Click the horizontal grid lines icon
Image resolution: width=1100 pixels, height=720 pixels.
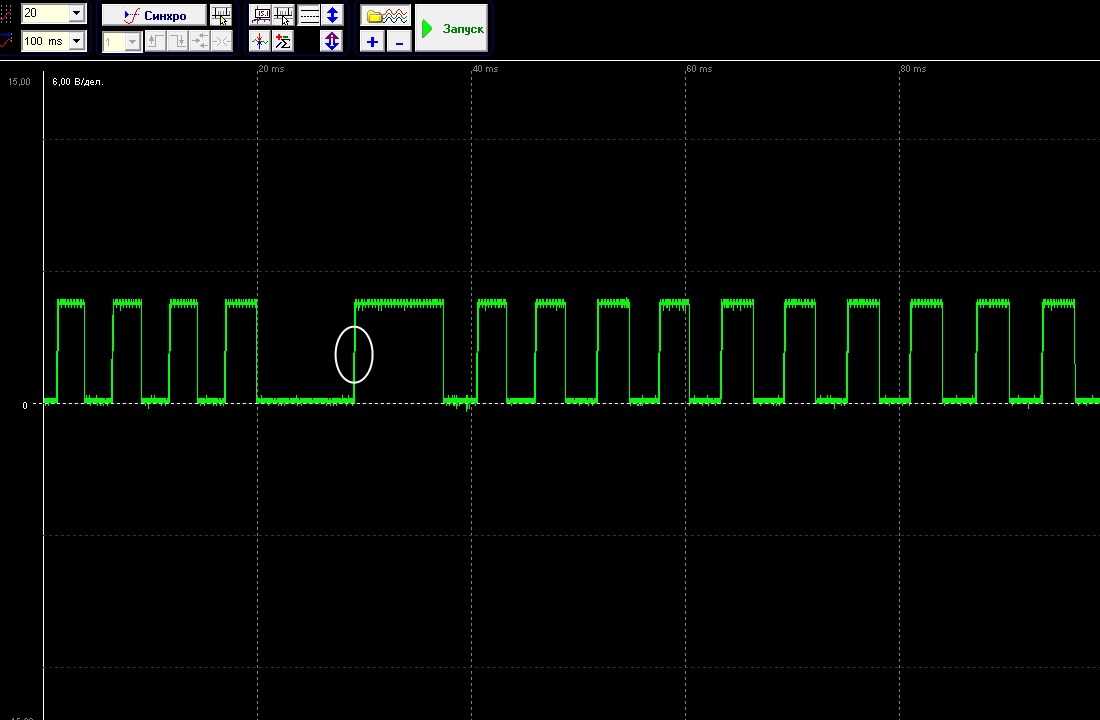[309, 16]
